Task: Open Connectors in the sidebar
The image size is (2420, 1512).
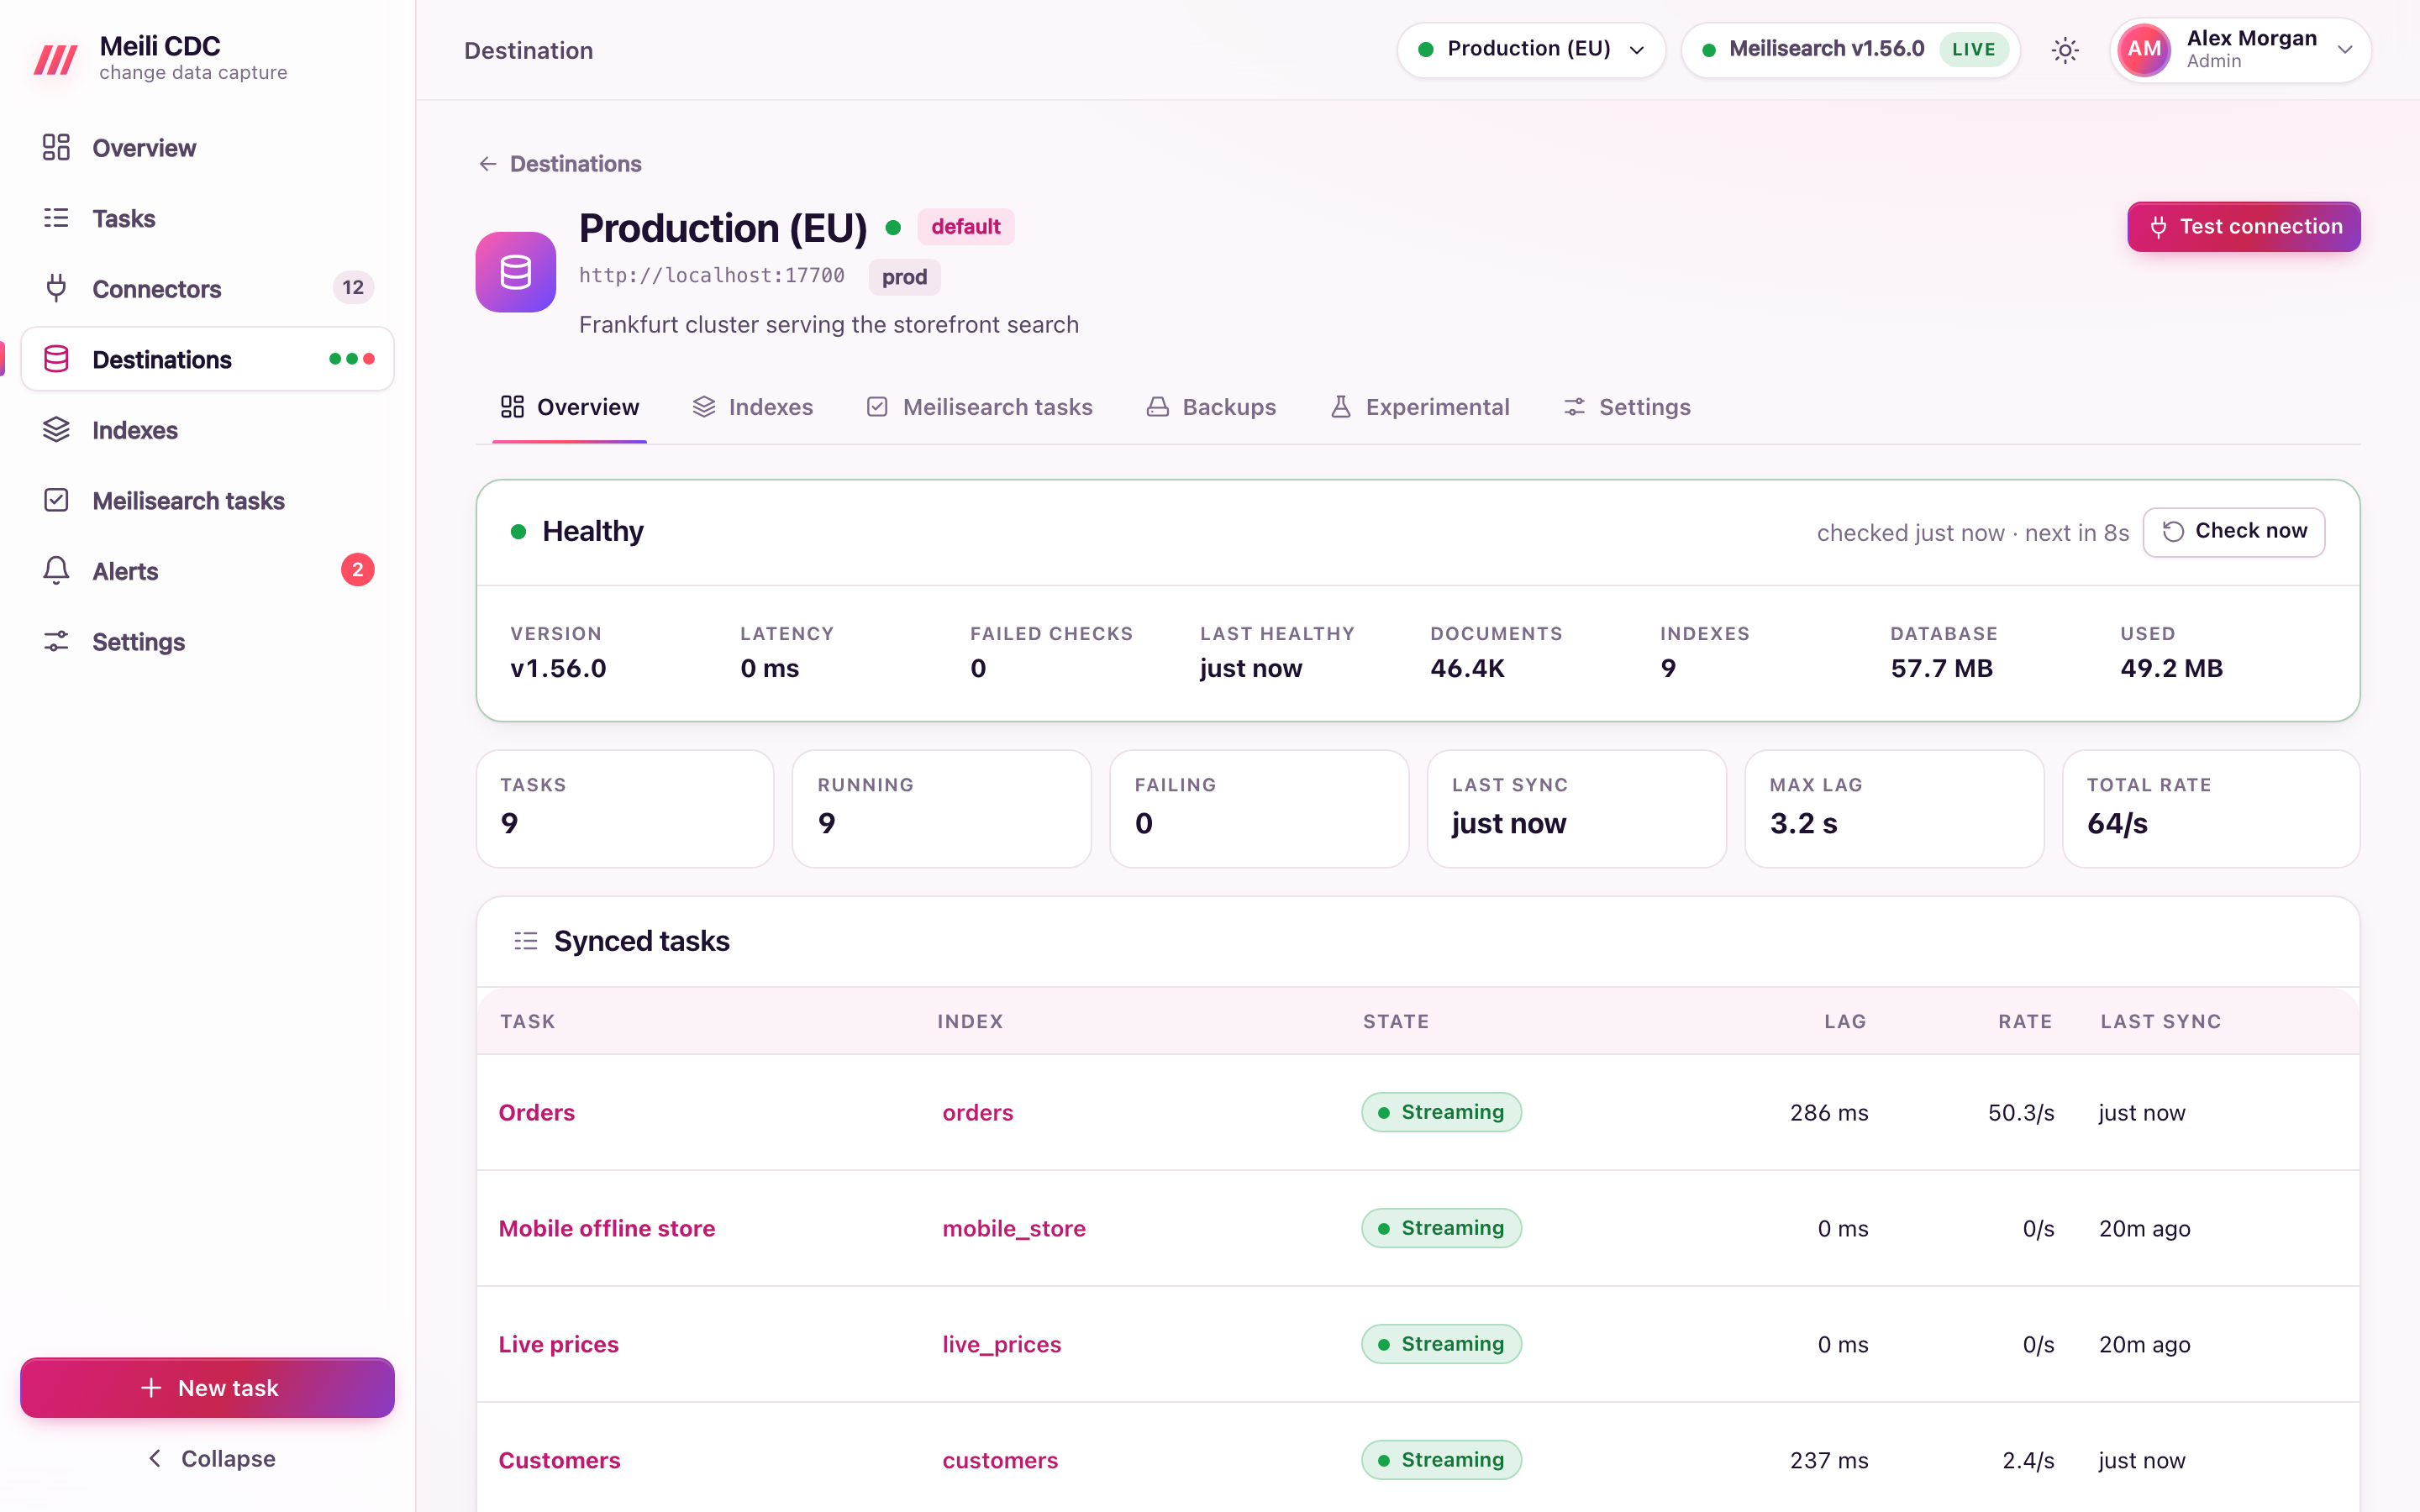Action: [x=208, y=289]
